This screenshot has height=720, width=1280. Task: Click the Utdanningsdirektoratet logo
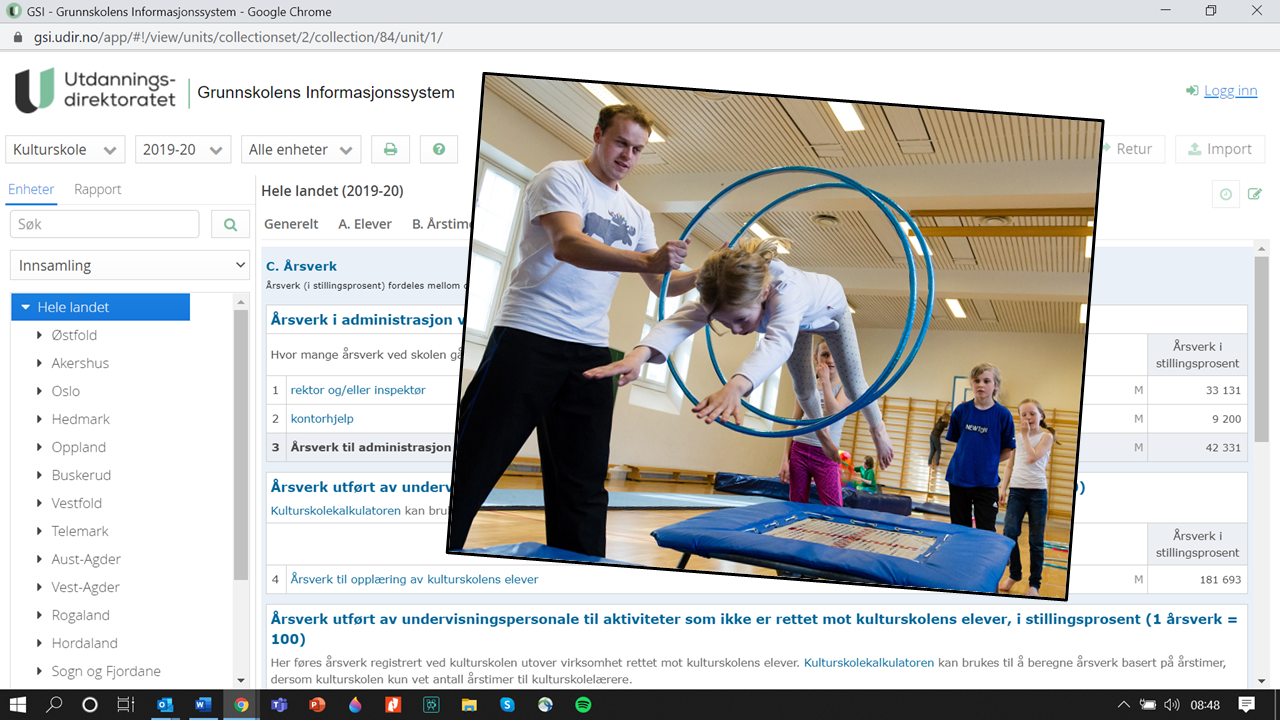pos(95,91)
